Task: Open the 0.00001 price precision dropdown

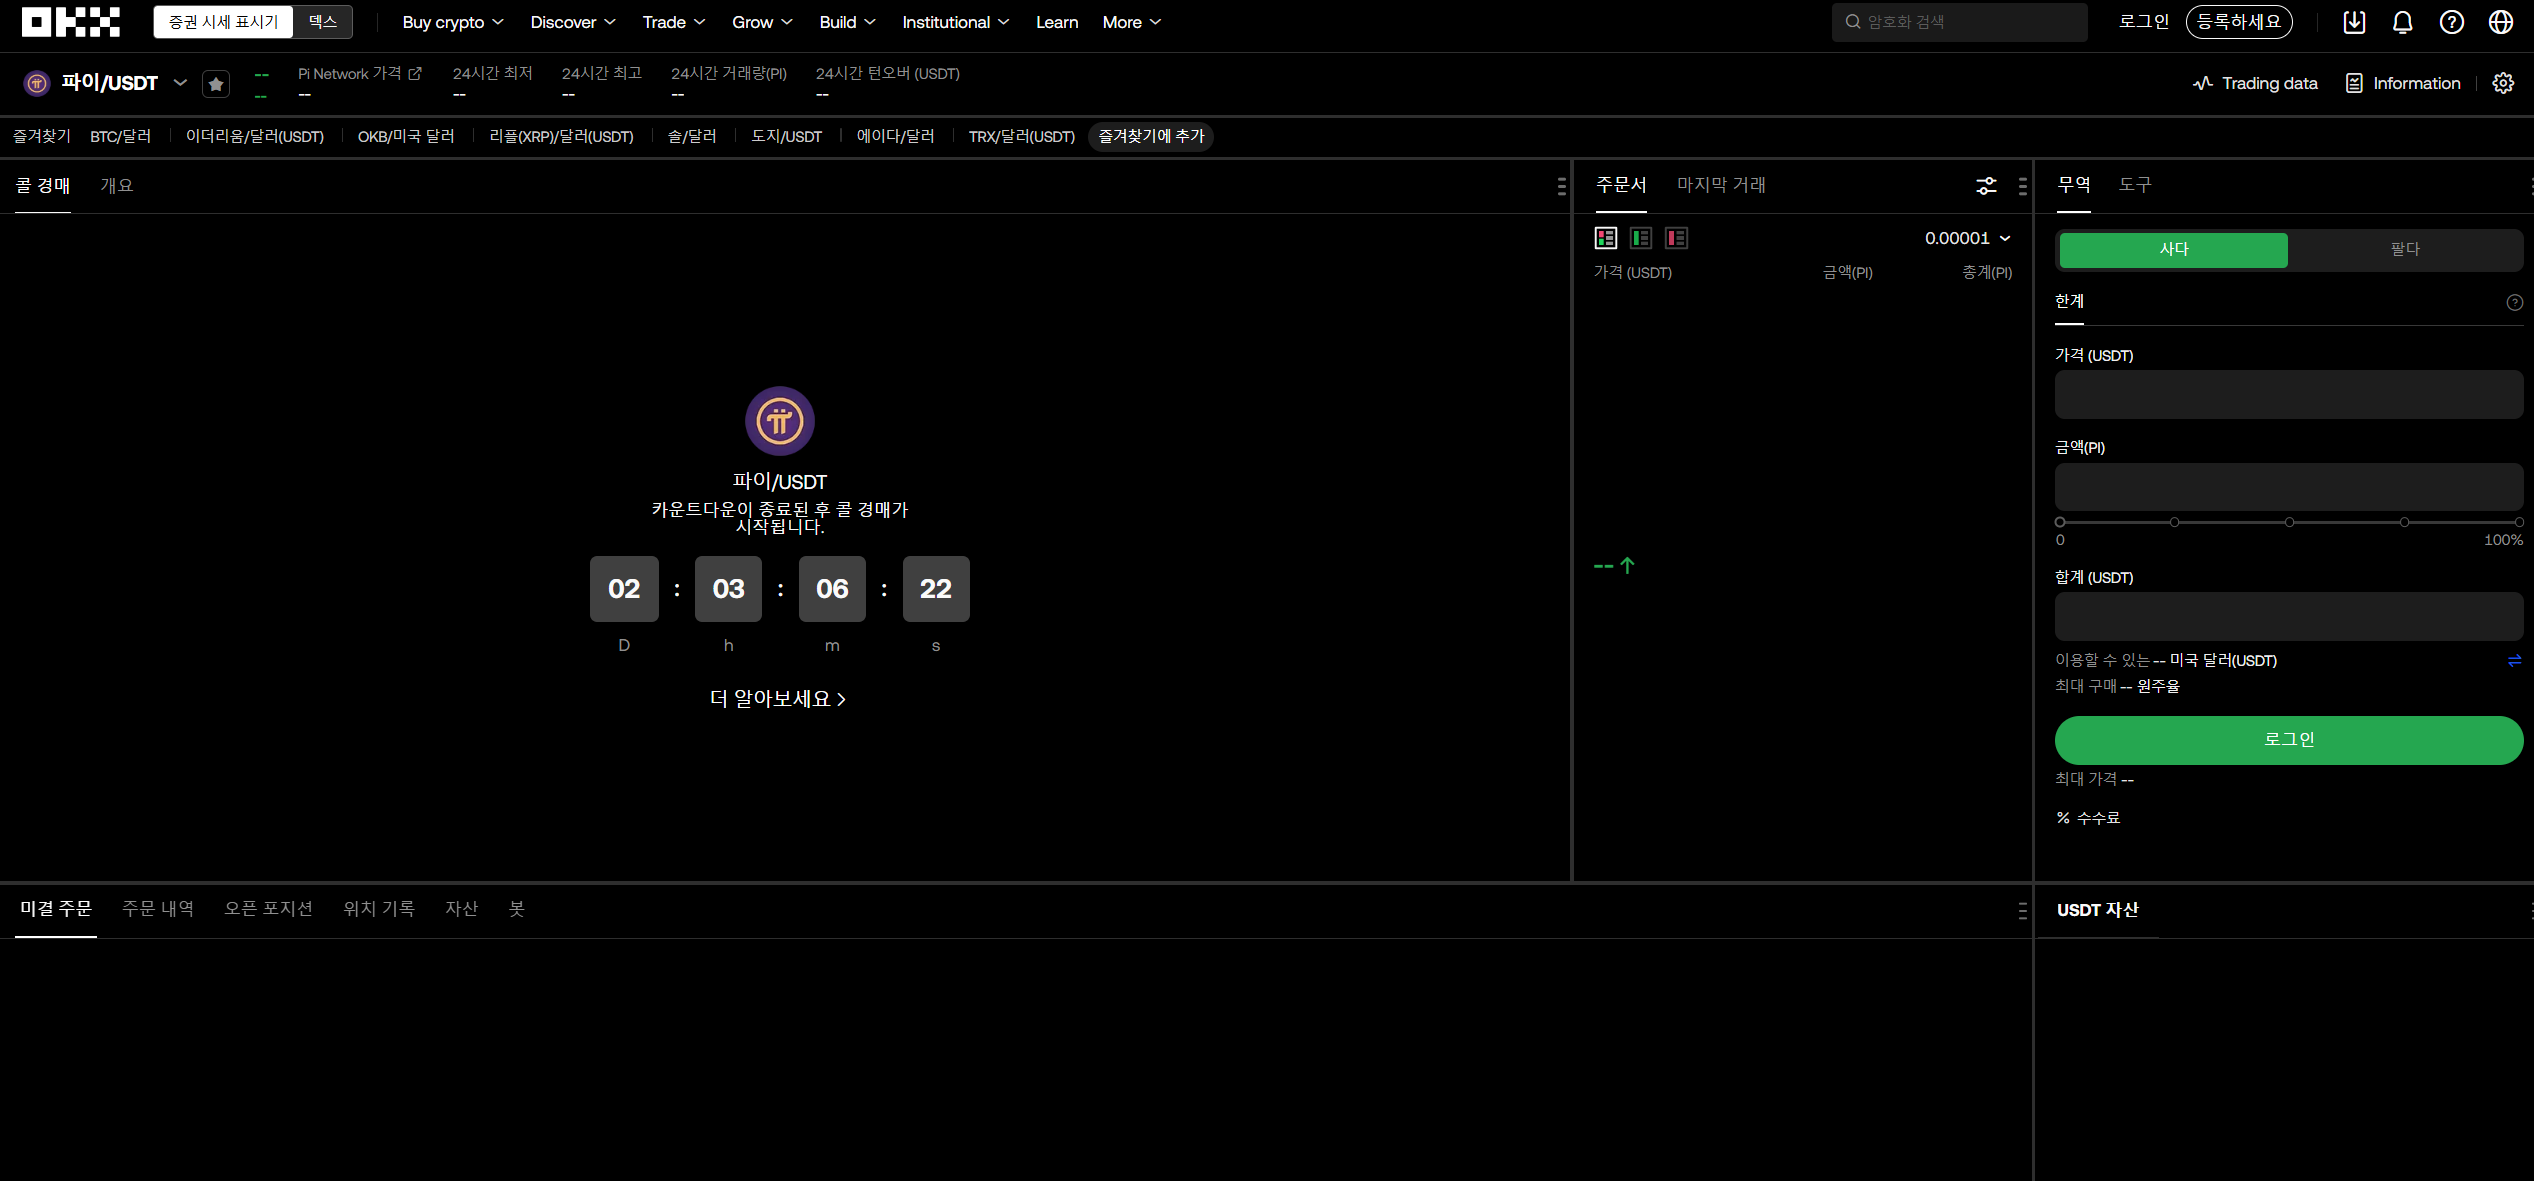Action: 1968,238
